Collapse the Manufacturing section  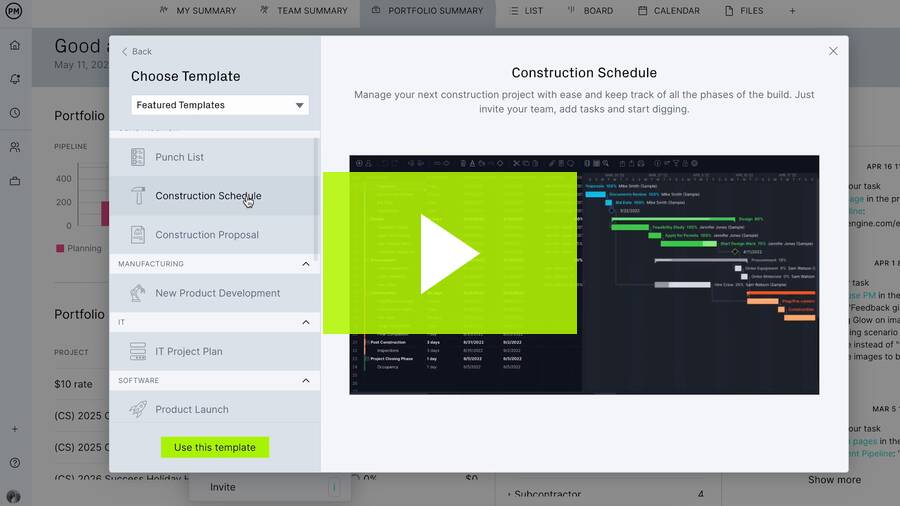click(x=305, y=264)
